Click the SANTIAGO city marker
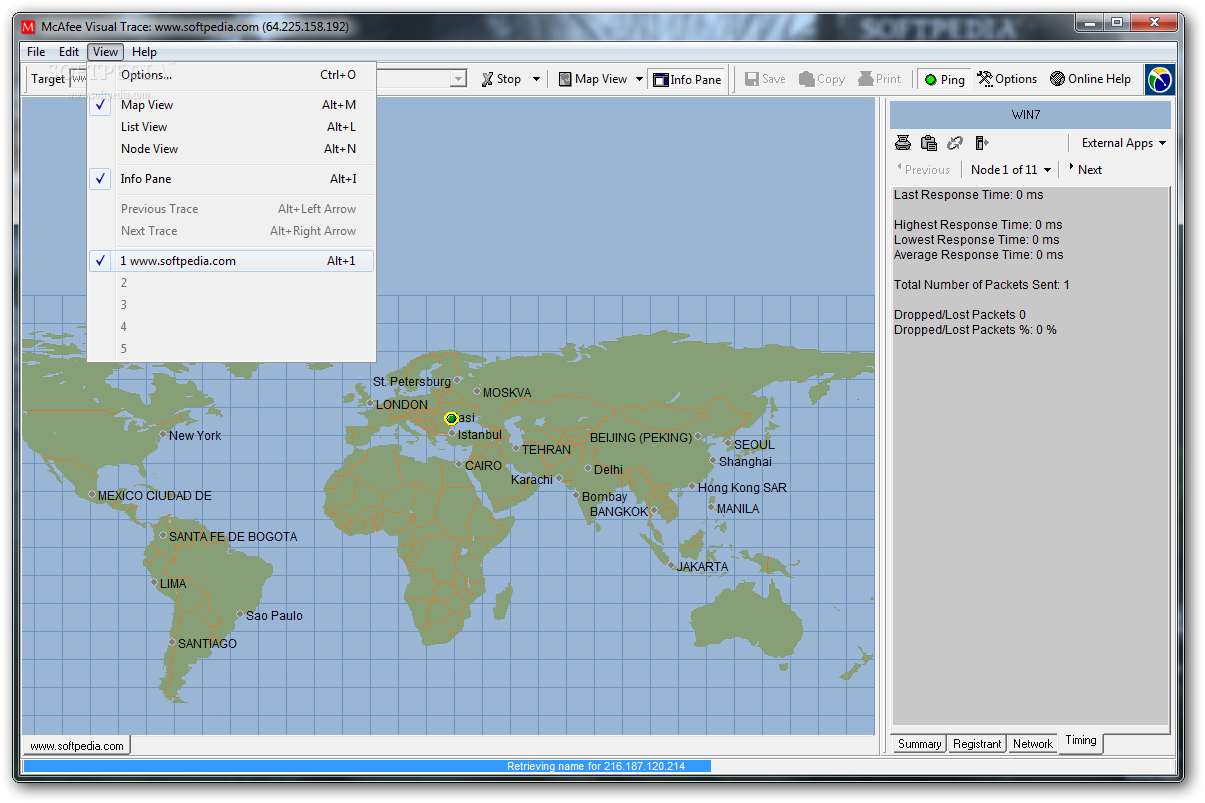This screenshot has width=1205, height=803. pos(172,642)
